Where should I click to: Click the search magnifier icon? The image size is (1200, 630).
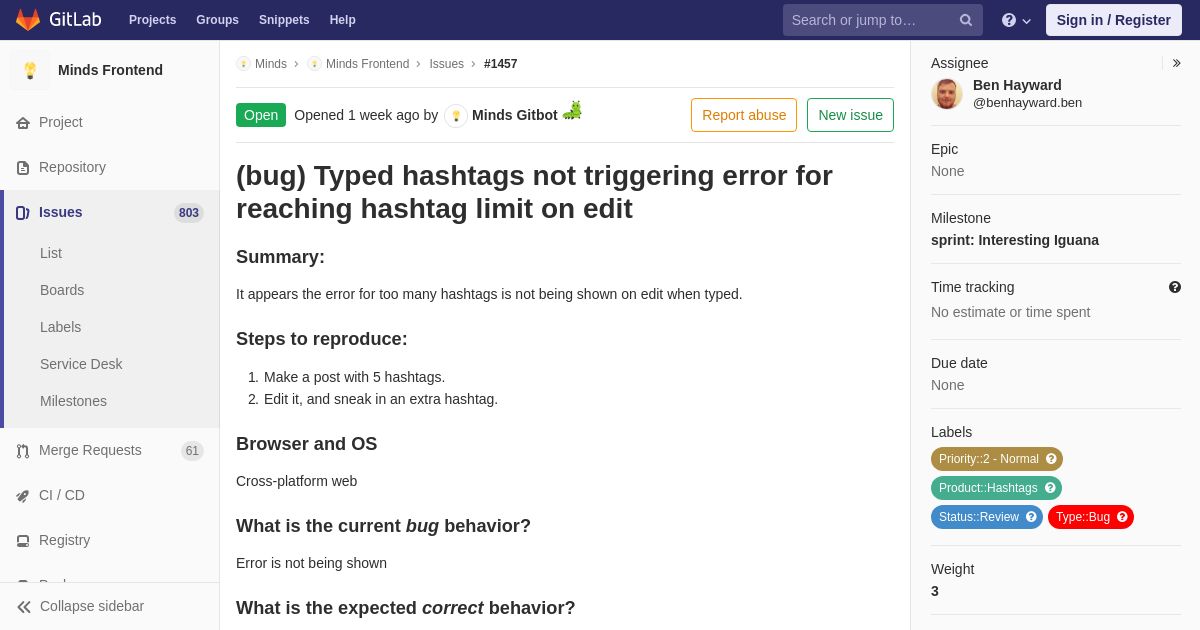click(966, 20)
